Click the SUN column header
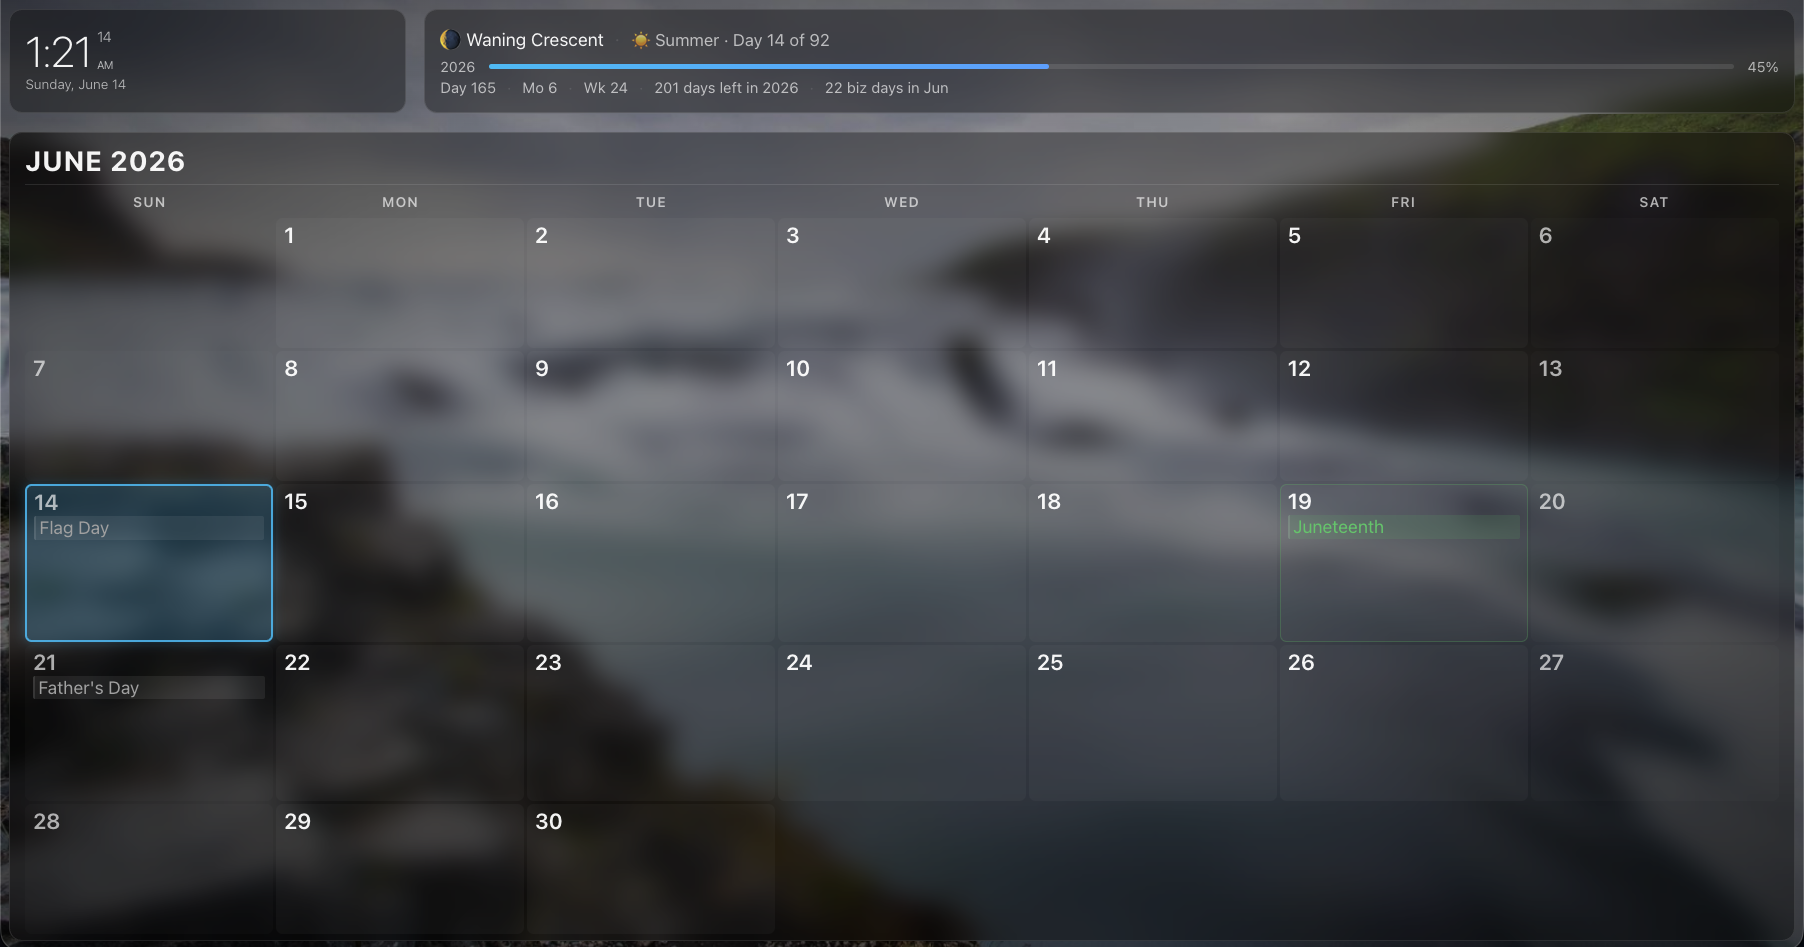 click(x=149, y=202)
